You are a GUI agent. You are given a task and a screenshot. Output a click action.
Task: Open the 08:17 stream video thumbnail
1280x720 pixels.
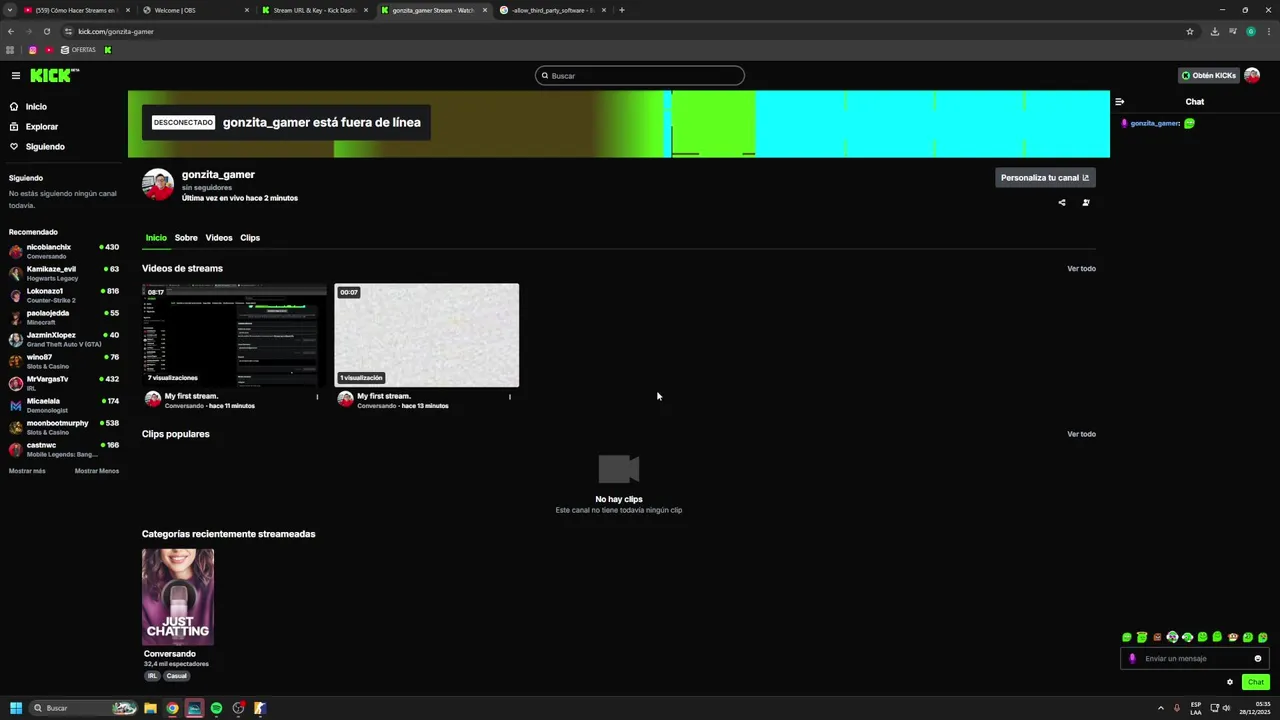tap(234, 335)
